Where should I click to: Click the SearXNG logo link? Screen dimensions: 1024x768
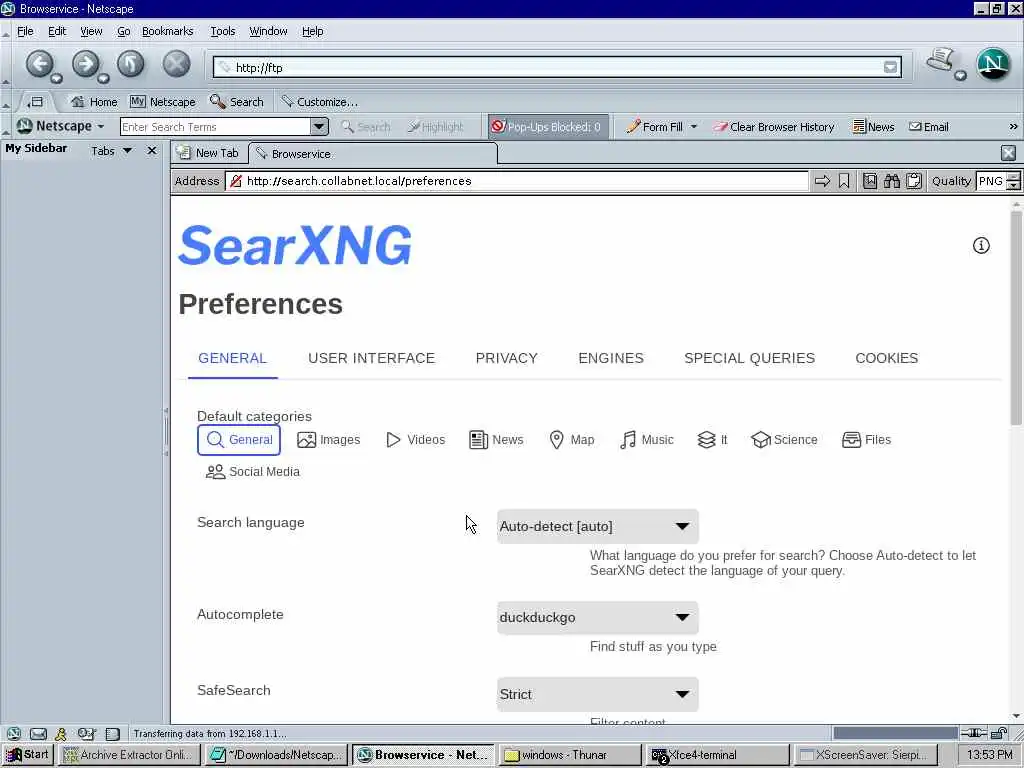(295, 246)
